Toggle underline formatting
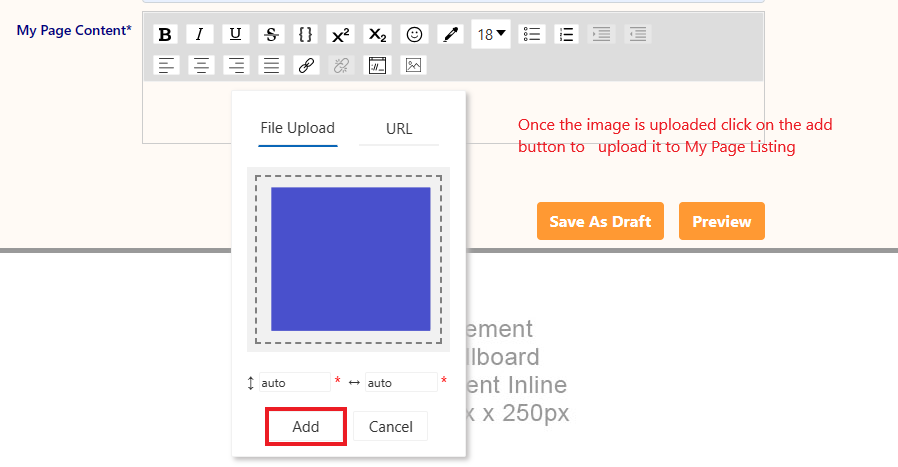This screenshot has width=898, height=467. 234,34
